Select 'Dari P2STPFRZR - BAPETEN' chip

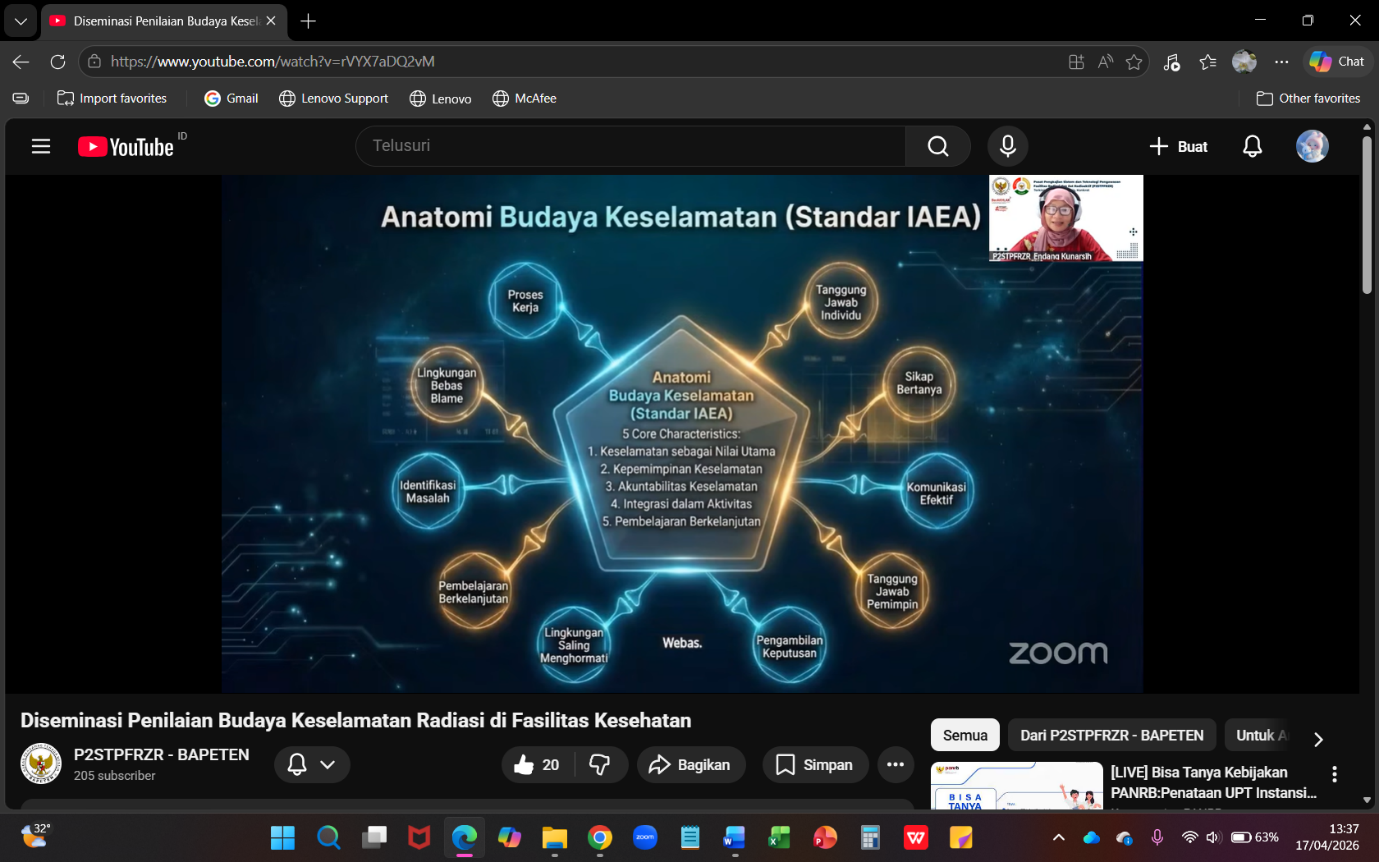click(1111, 735)
